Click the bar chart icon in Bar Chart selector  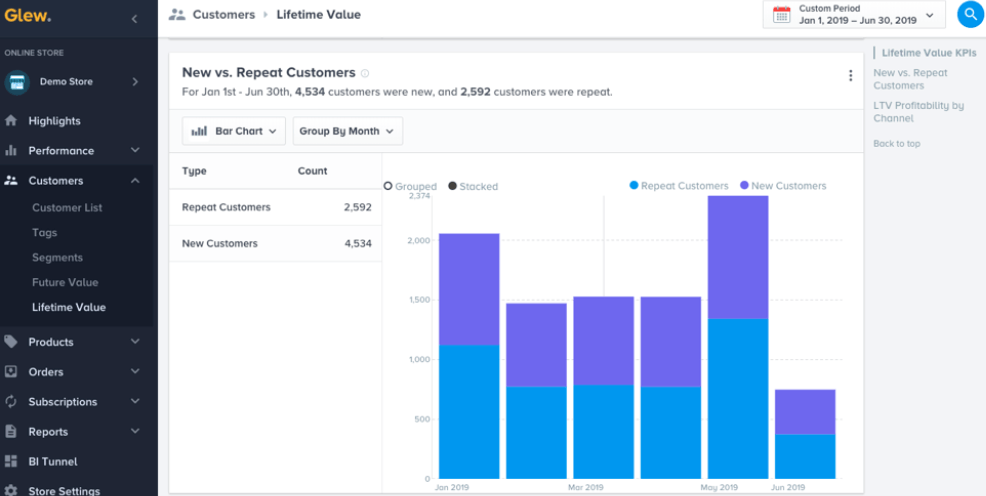click(199, 131)
